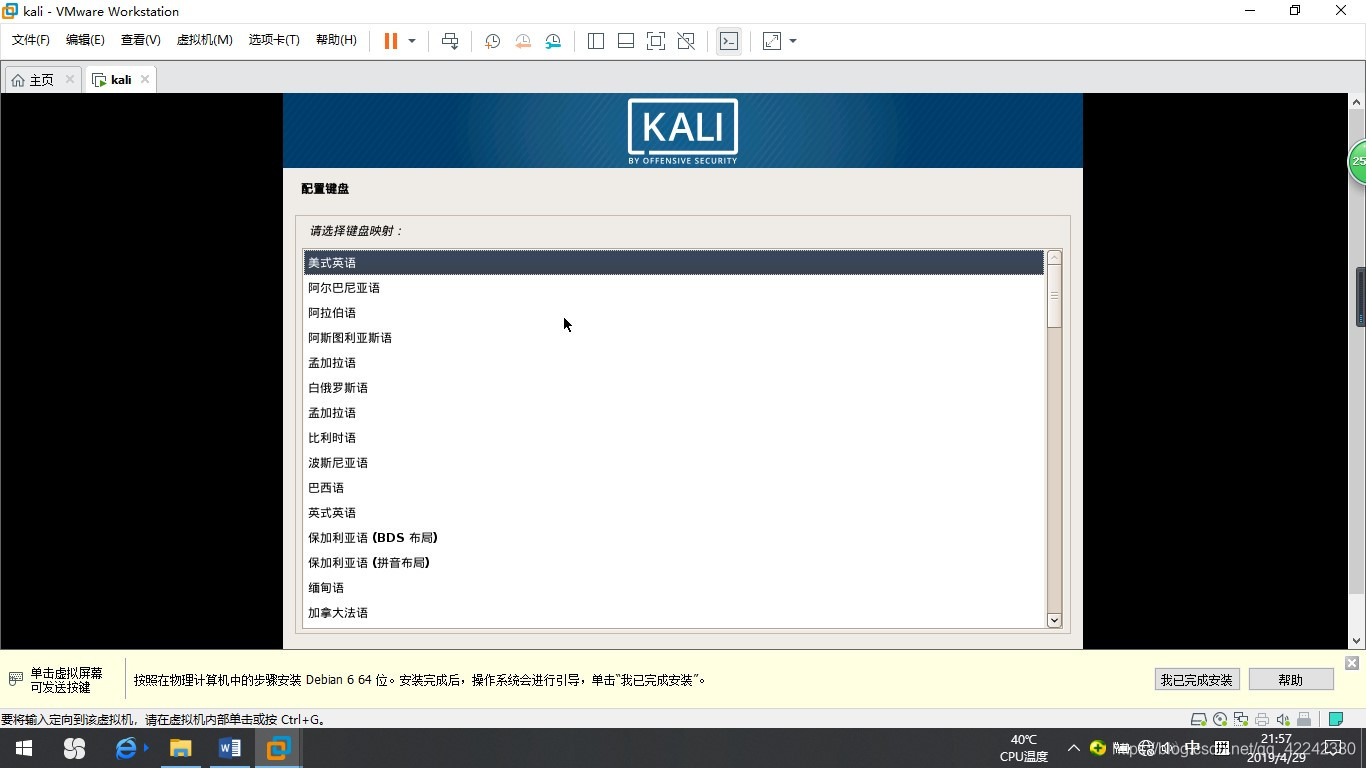Toggle Unity mode icon
This screenshot has width=1366, height=768.
686,41
